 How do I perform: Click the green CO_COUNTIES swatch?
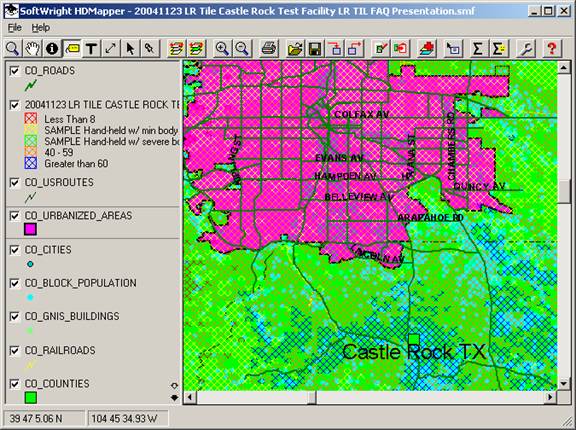click(x=30, y=398)
